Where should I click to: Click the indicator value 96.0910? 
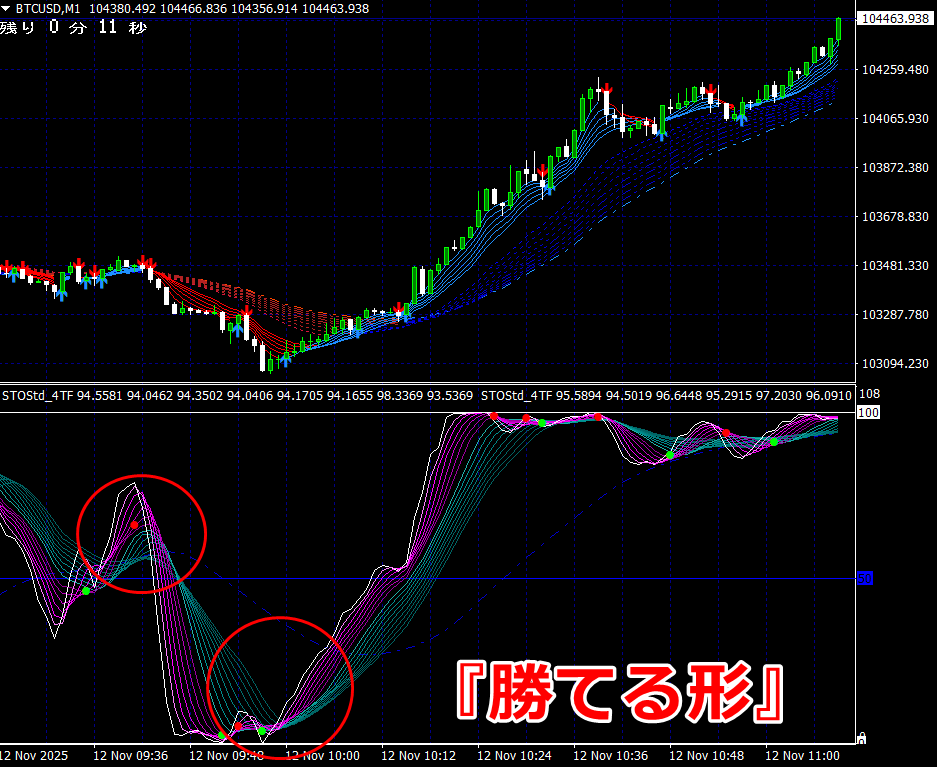[828, 395]
